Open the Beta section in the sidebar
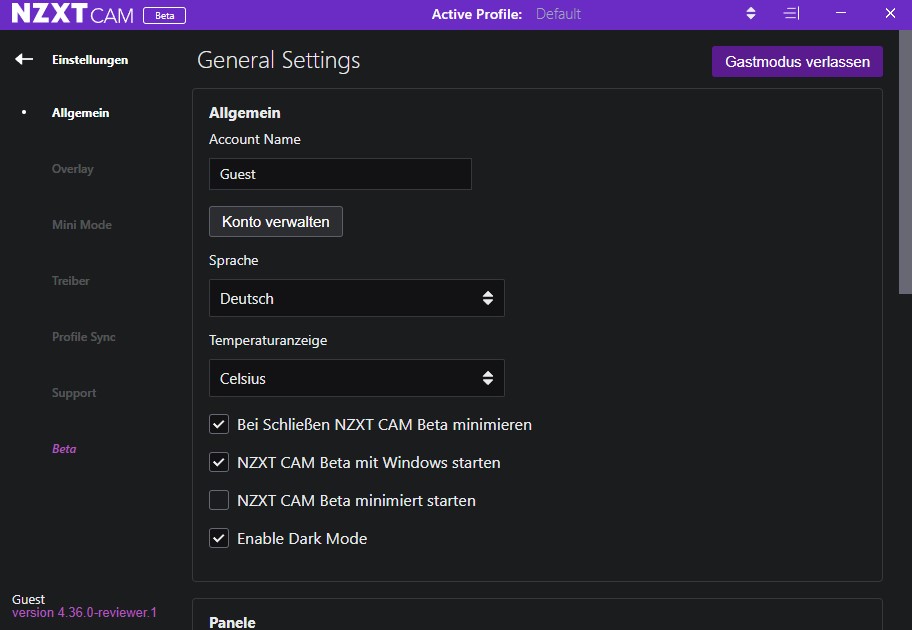This screenshot has height=630, width=912. 64,449
